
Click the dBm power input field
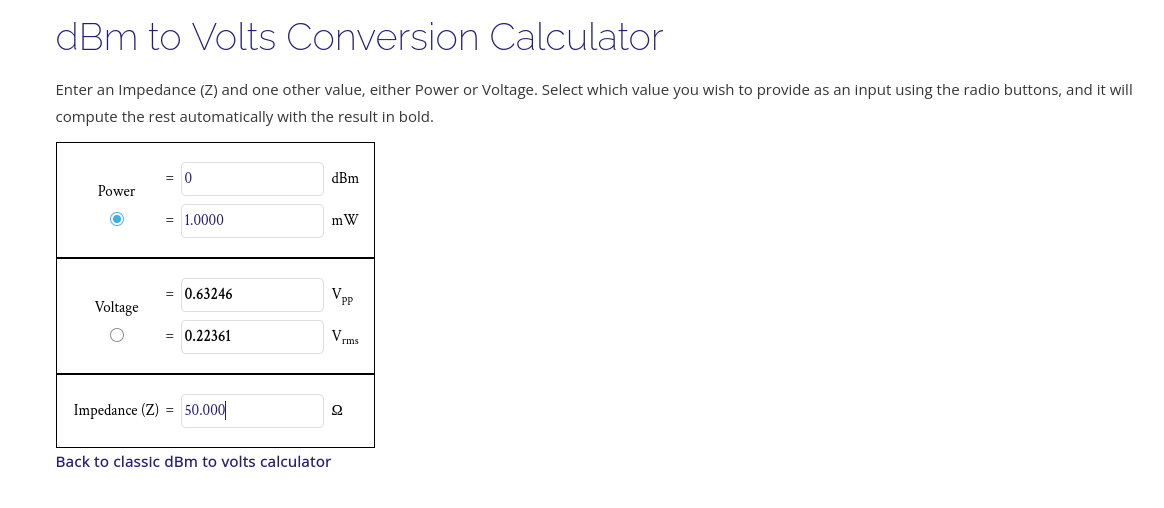point(252,179)
